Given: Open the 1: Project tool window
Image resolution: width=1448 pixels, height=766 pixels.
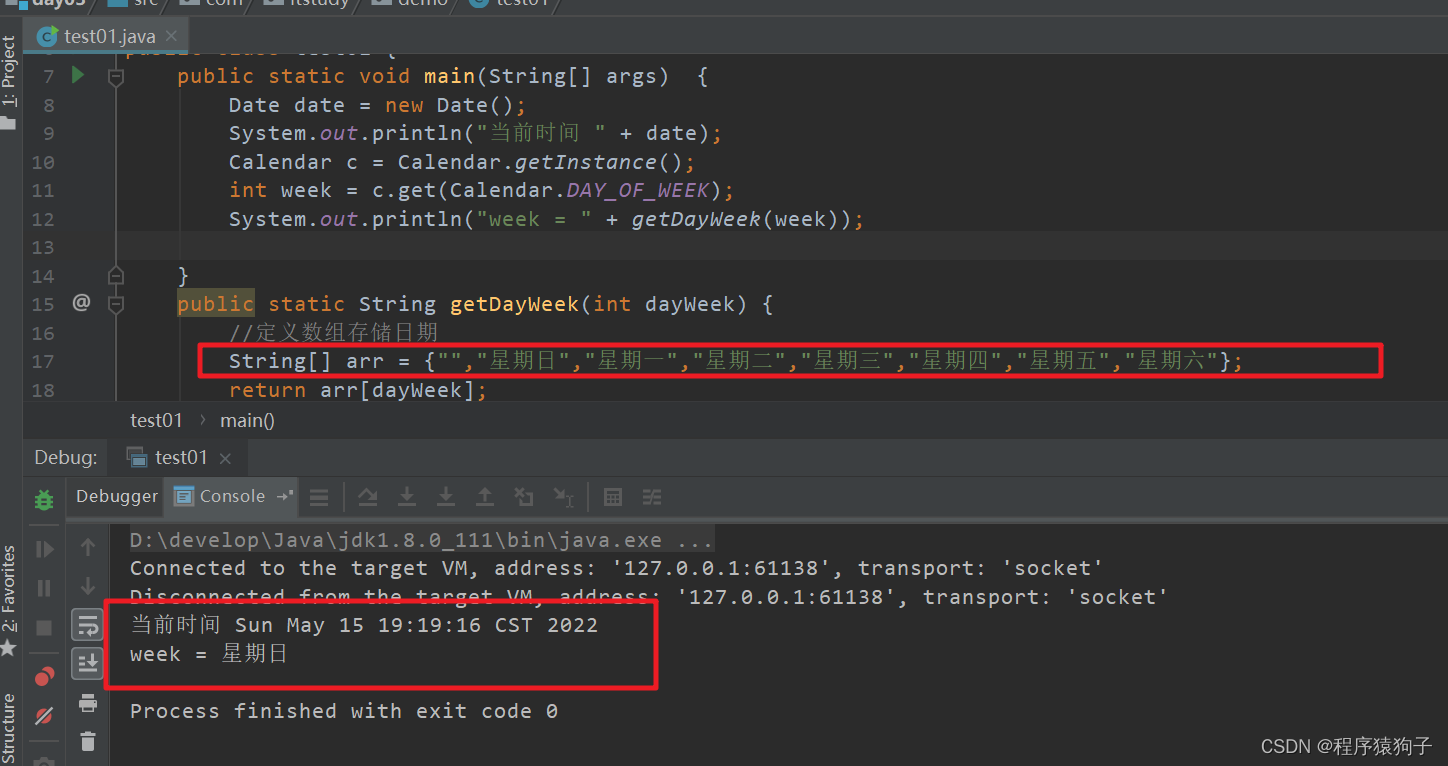Looking at the screenshot, I should point(9,83).
